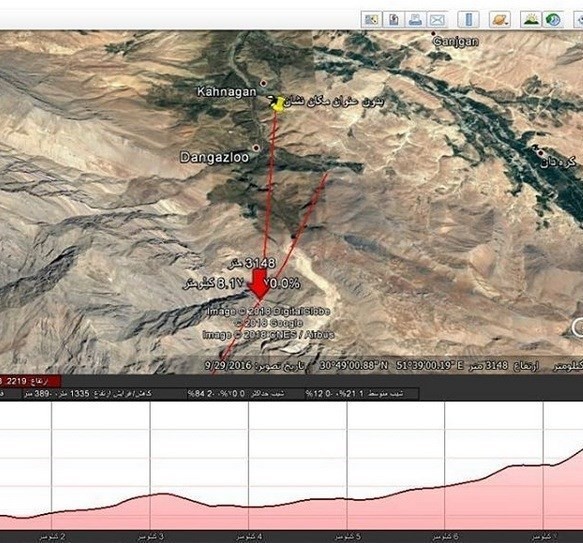Click the yellow pushpin placemark

coord(277,103)
